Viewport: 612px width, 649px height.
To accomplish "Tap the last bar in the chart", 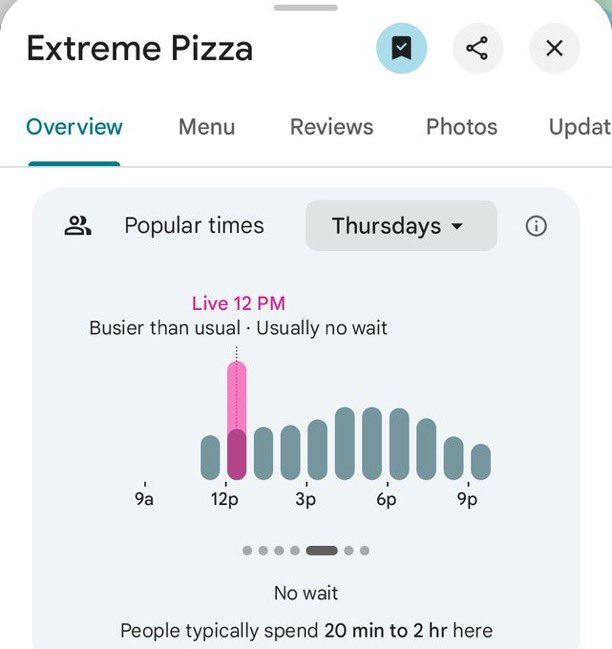I will click(x=480, y=461).
